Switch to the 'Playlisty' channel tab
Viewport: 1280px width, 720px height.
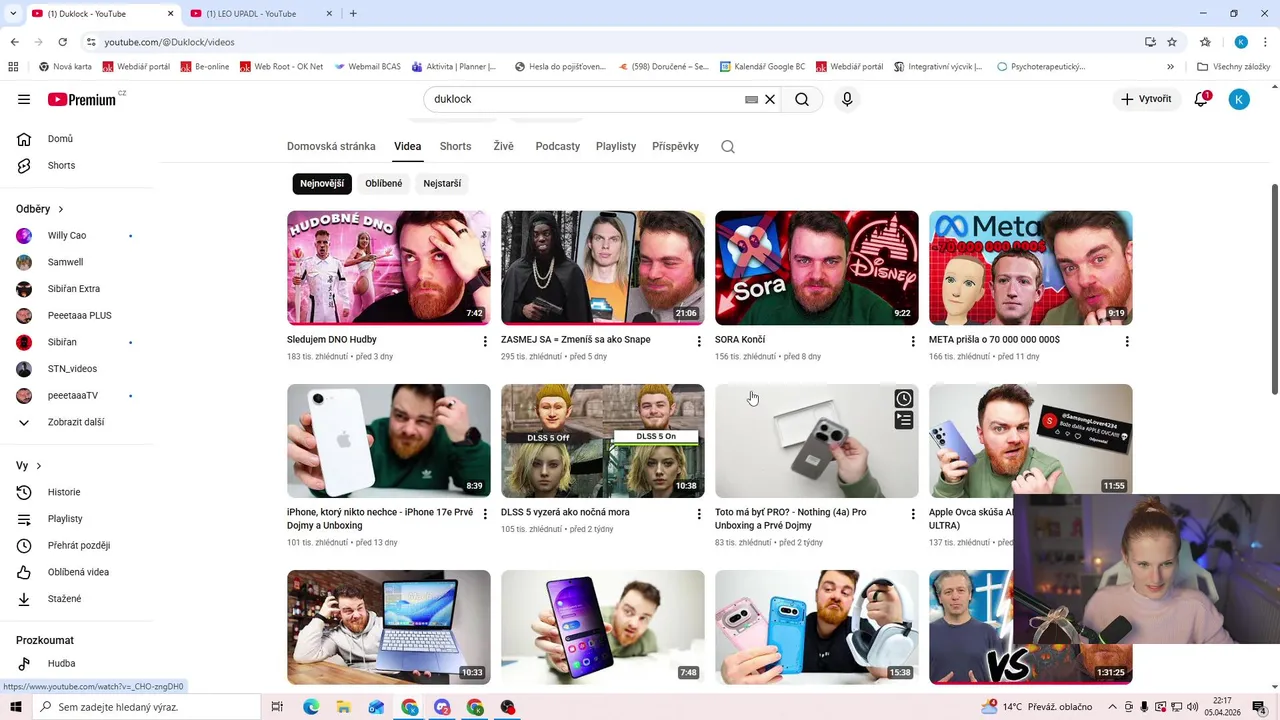pyautogui.click(x=616, y=146)
